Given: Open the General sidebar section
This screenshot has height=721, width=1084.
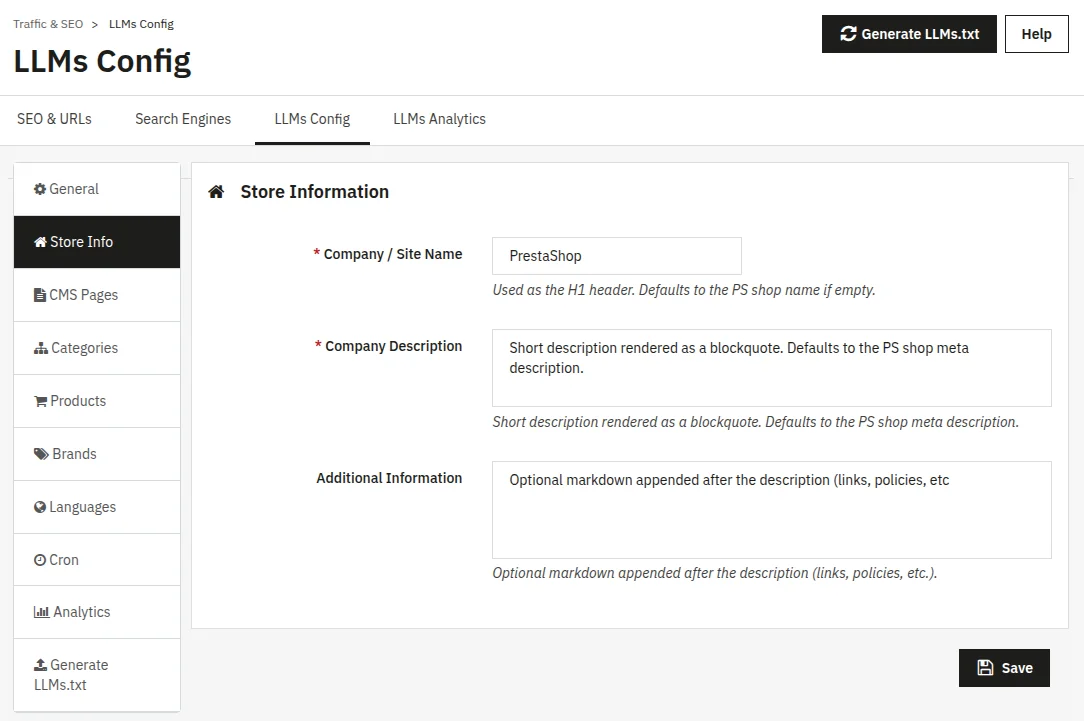Looking at the screenshot, I should pos(97,189).
